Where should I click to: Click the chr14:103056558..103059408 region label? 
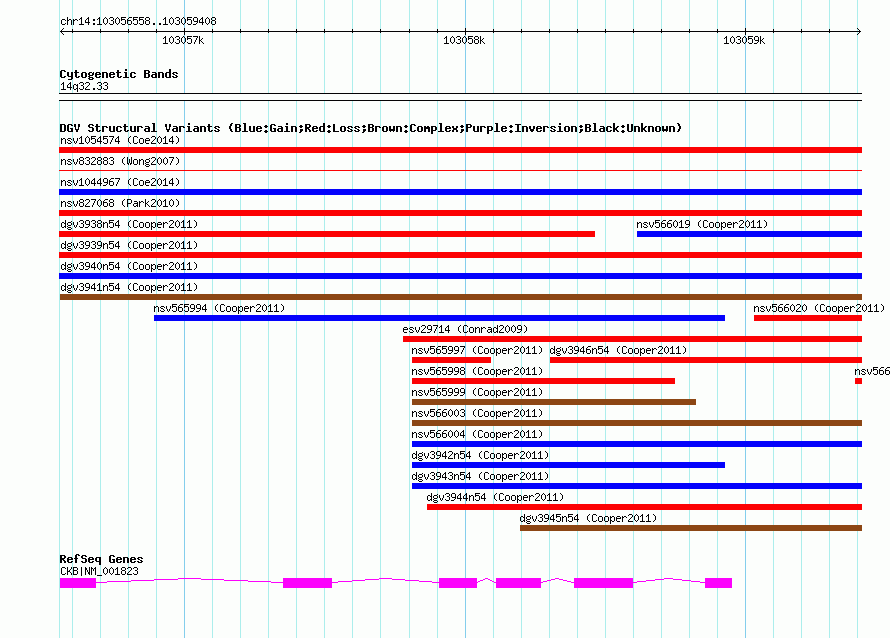coord(138,21)
